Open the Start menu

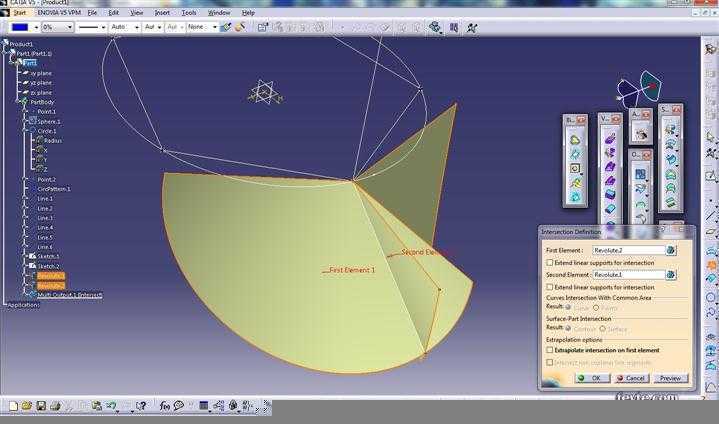click(20, 13)
